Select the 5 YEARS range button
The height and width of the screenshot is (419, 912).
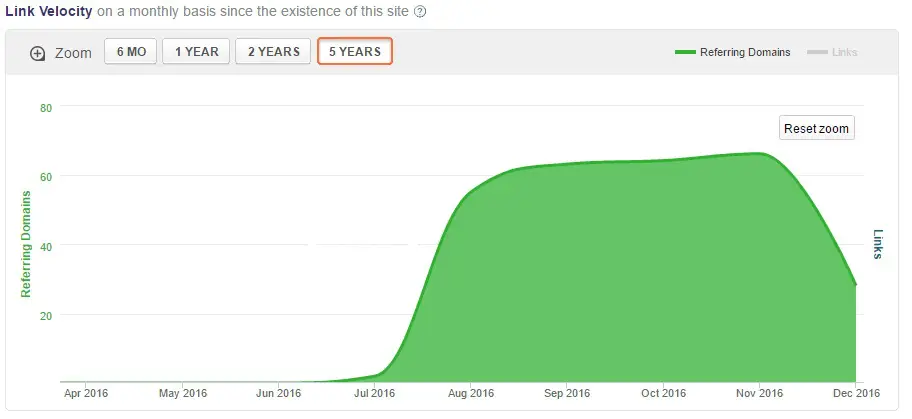pos(355,52)
